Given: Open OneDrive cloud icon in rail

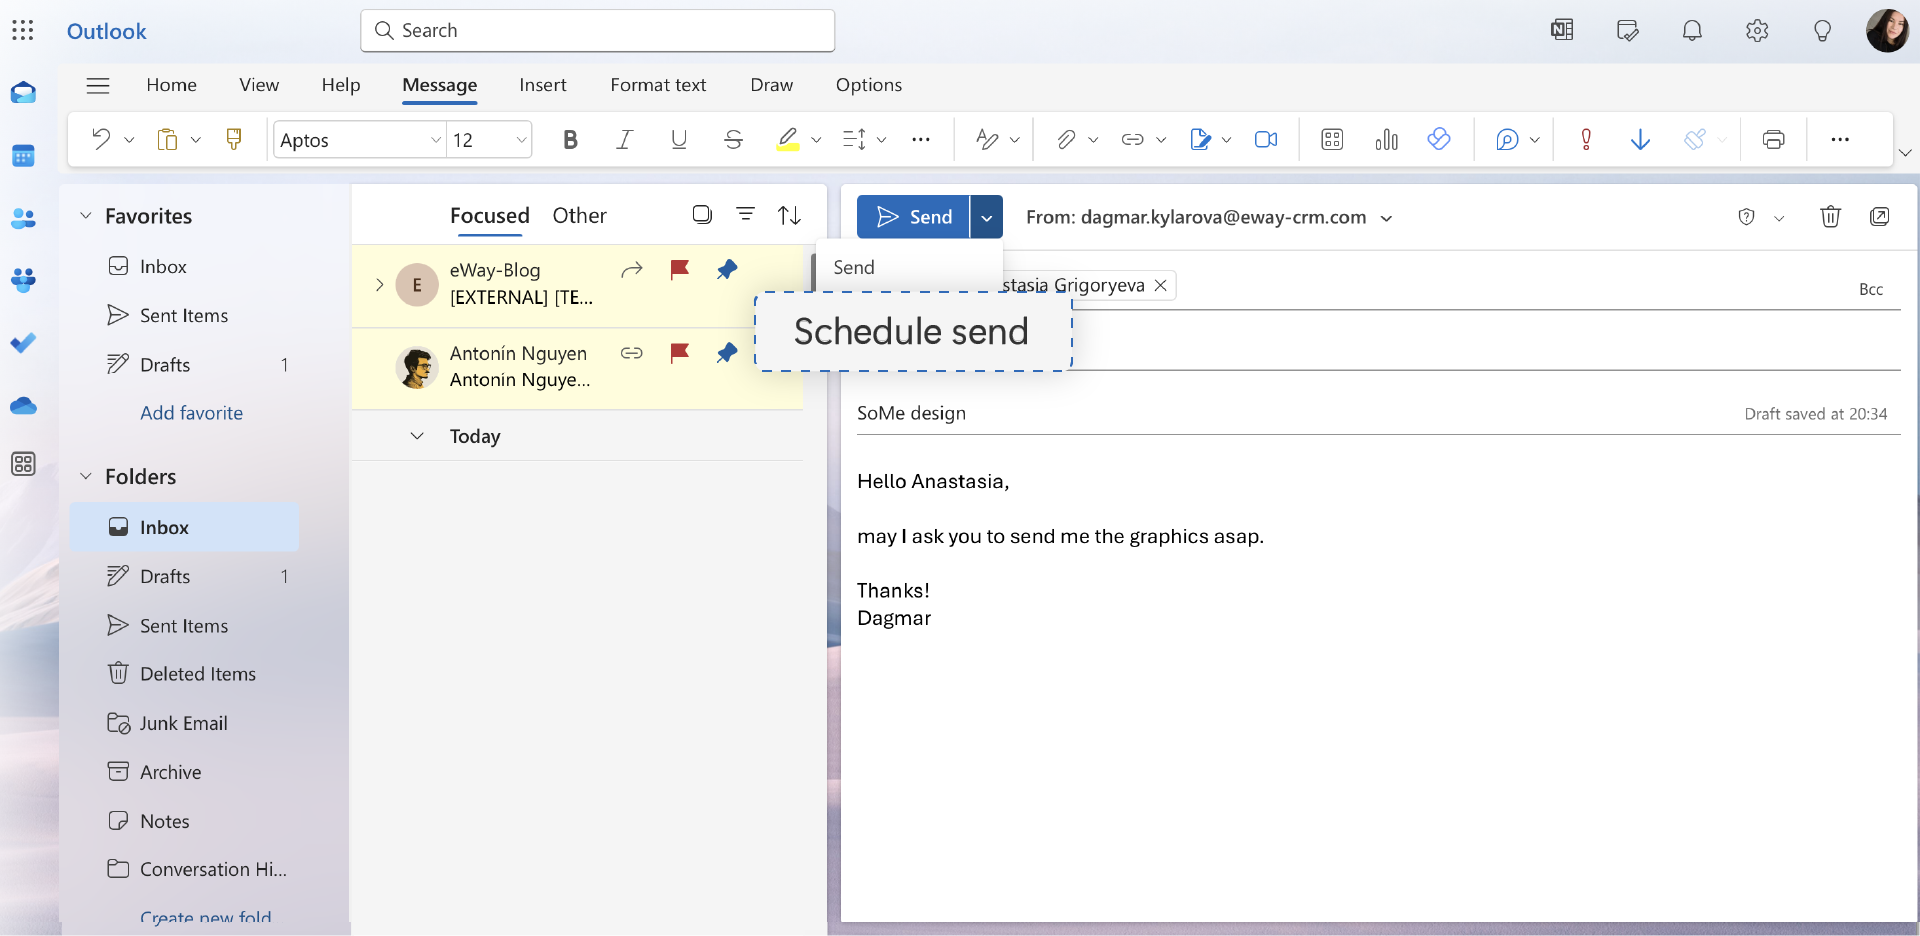Looking at the screenshot, I should click(x=23, y=405).
